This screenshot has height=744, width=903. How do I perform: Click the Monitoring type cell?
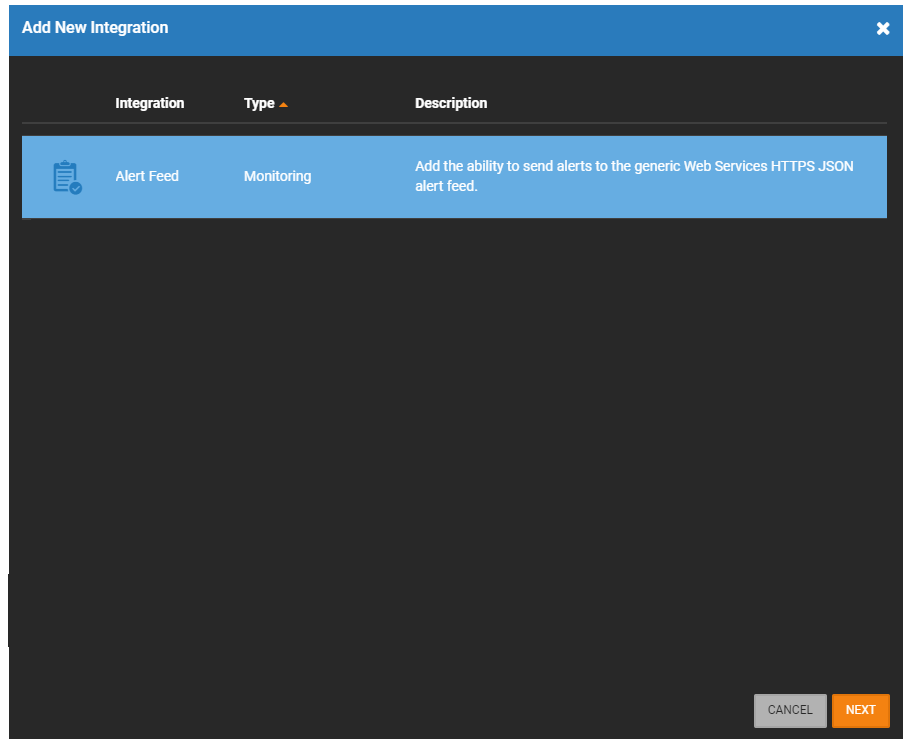[277, 176]
